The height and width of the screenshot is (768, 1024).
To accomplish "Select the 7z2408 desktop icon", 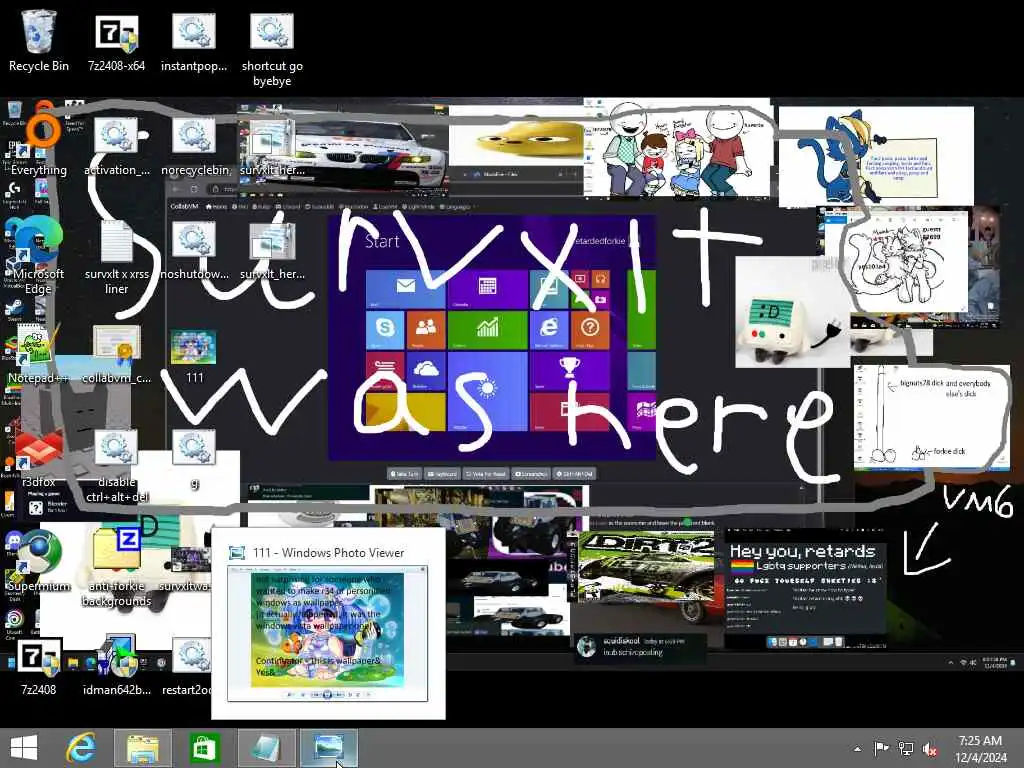I will point(39,666).
